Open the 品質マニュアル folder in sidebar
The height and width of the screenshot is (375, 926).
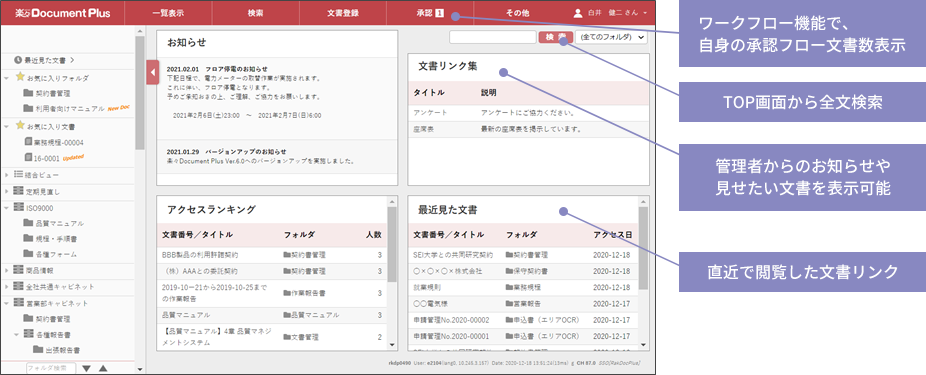tap(60, 223)
